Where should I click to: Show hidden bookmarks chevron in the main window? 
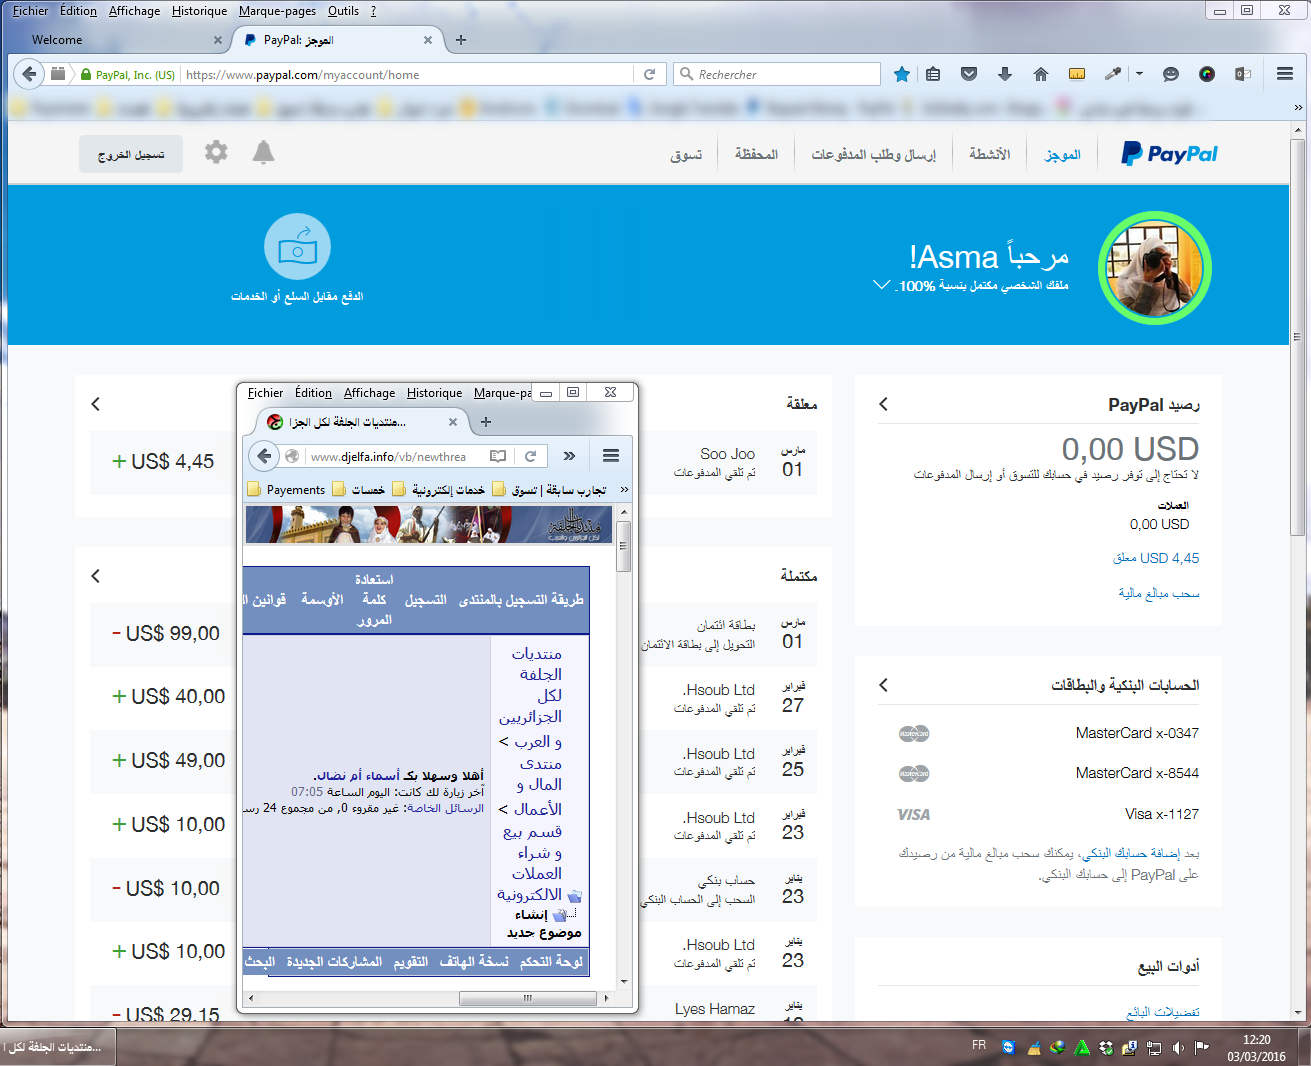(x=1298, y=107)
